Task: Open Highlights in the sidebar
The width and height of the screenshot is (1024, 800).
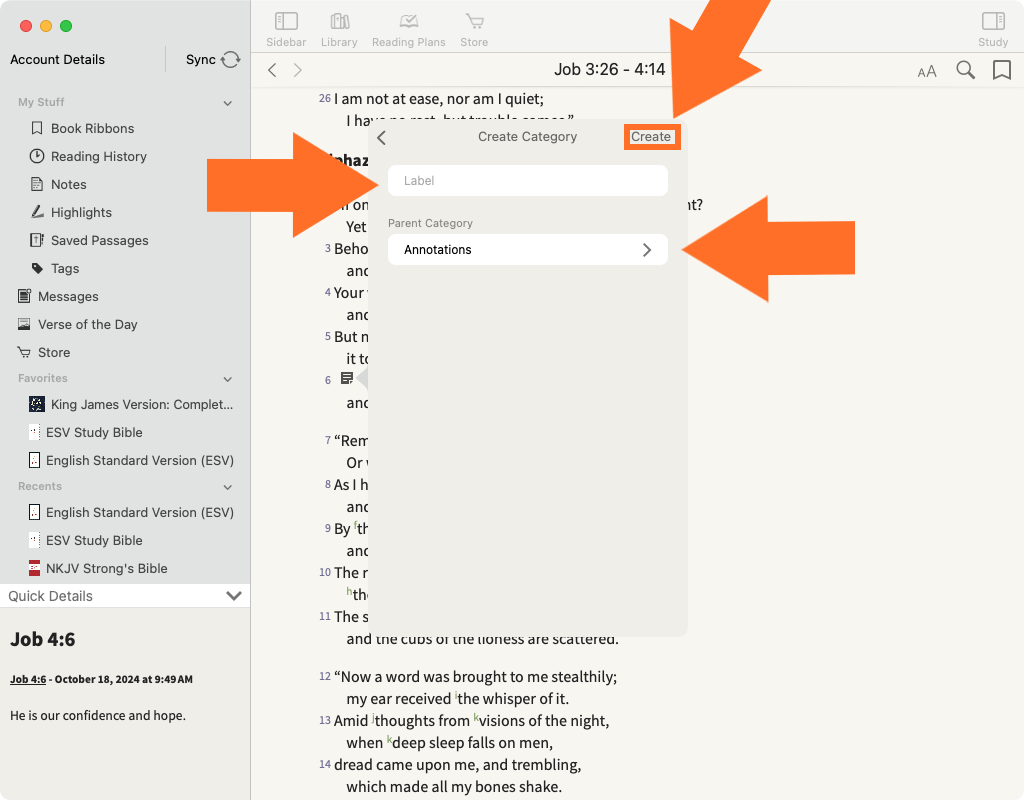Action: click(81, 212)
